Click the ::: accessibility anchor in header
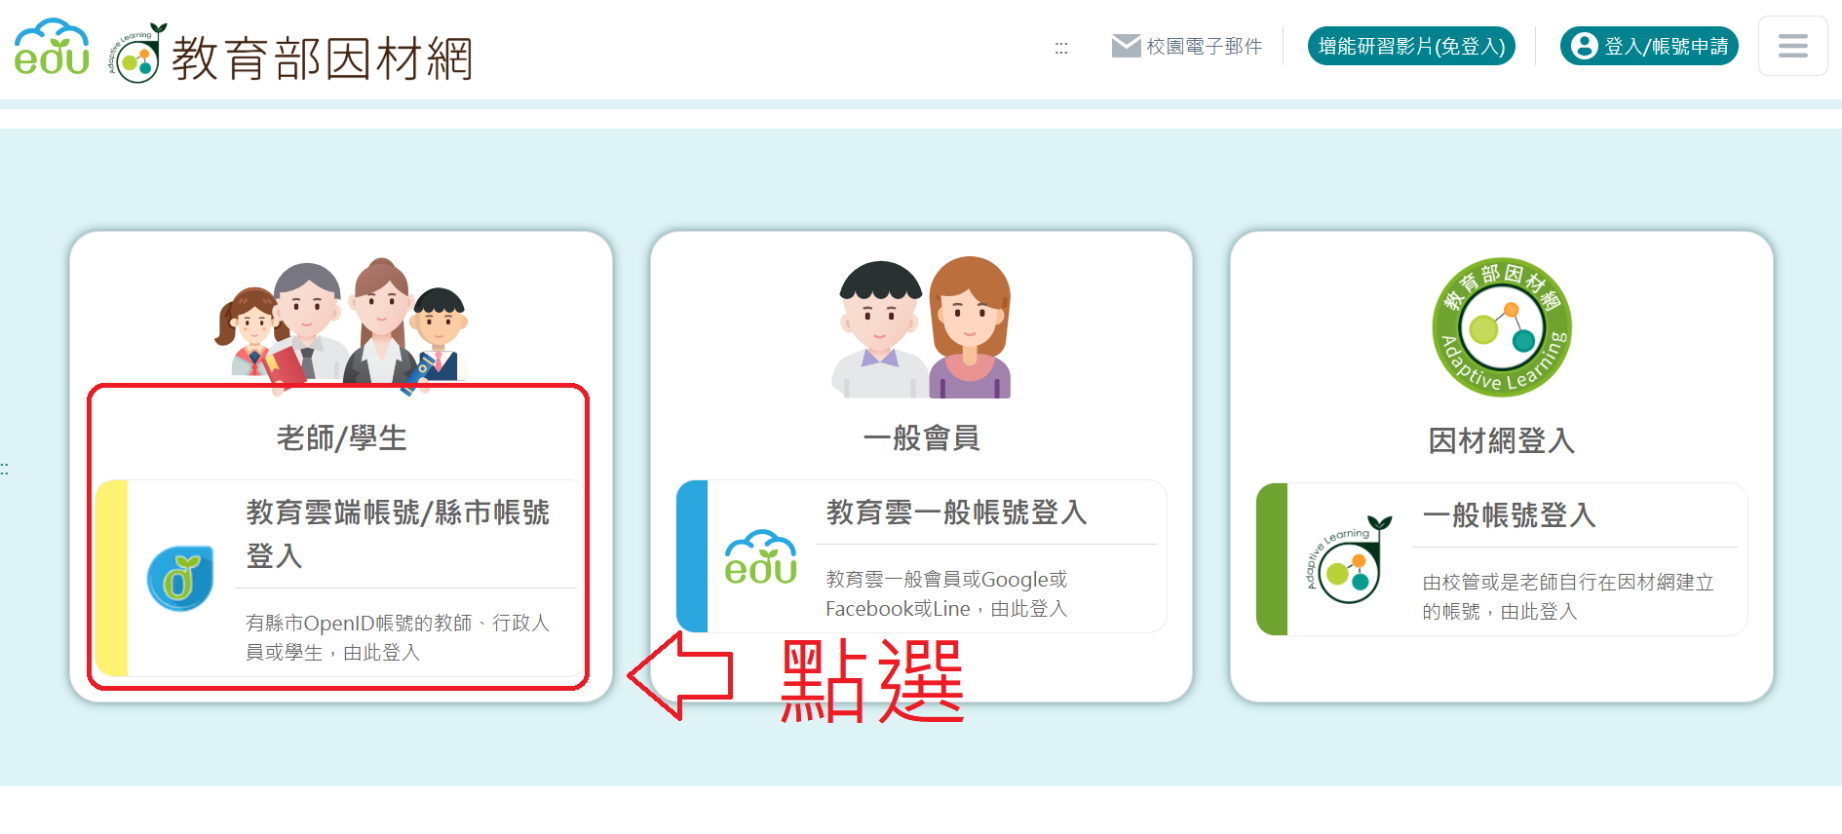The height and width of the screenshot is (834, 1842). 1061,47
